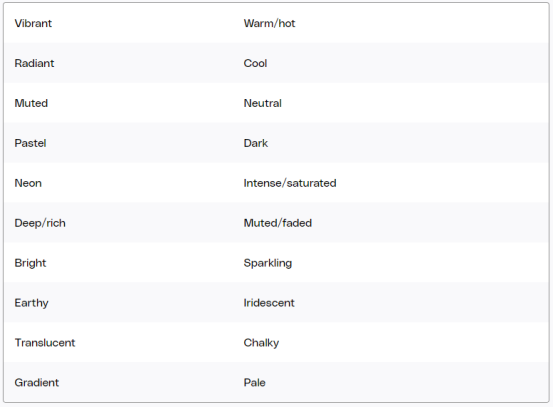
Task: Select the Cool table cell
Action: 255,63
